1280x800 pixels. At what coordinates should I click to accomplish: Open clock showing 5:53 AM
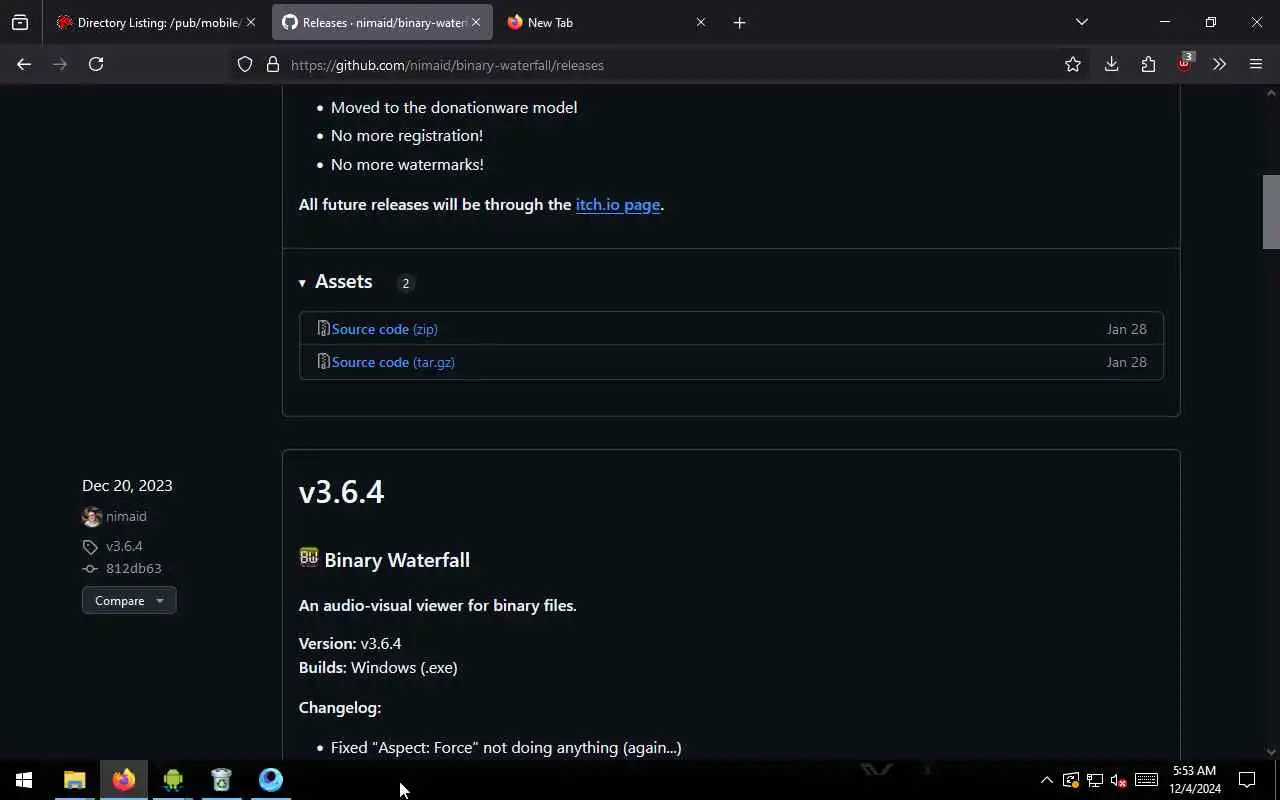click(x=1195, y=780)
